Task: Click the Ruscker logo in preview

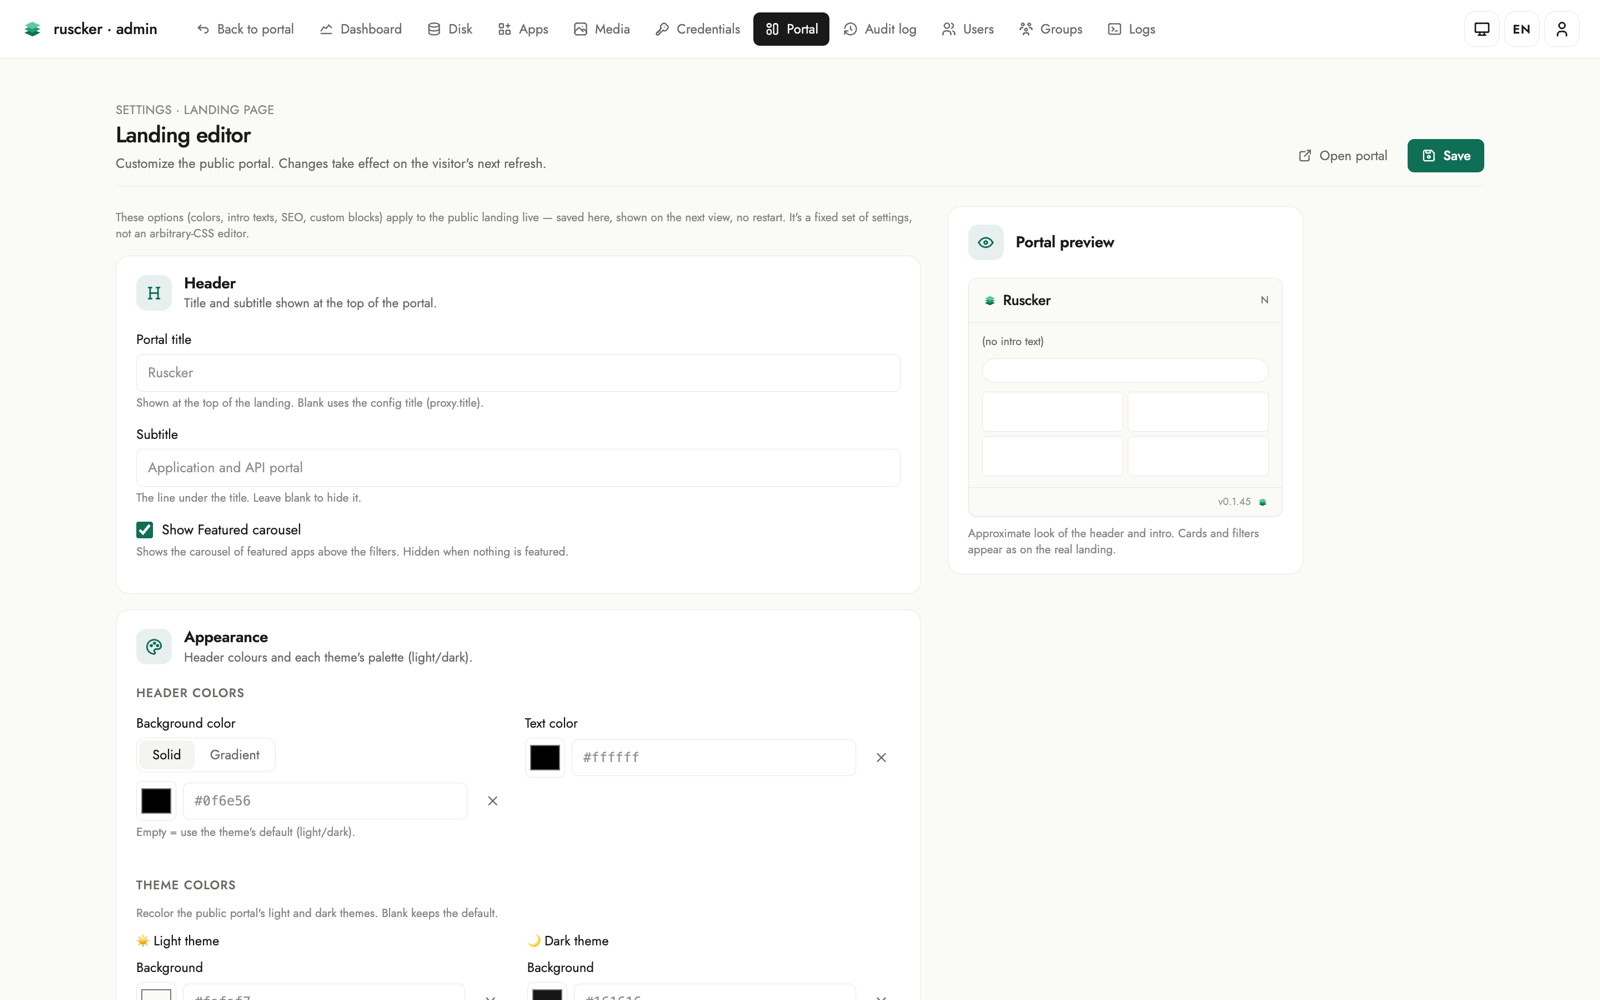Action: 990,301
